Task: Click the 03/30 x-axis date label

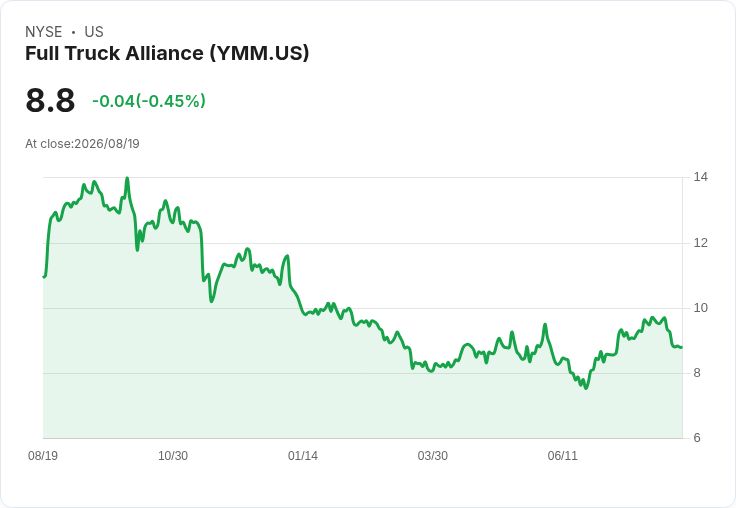Action: coord(433,456)
